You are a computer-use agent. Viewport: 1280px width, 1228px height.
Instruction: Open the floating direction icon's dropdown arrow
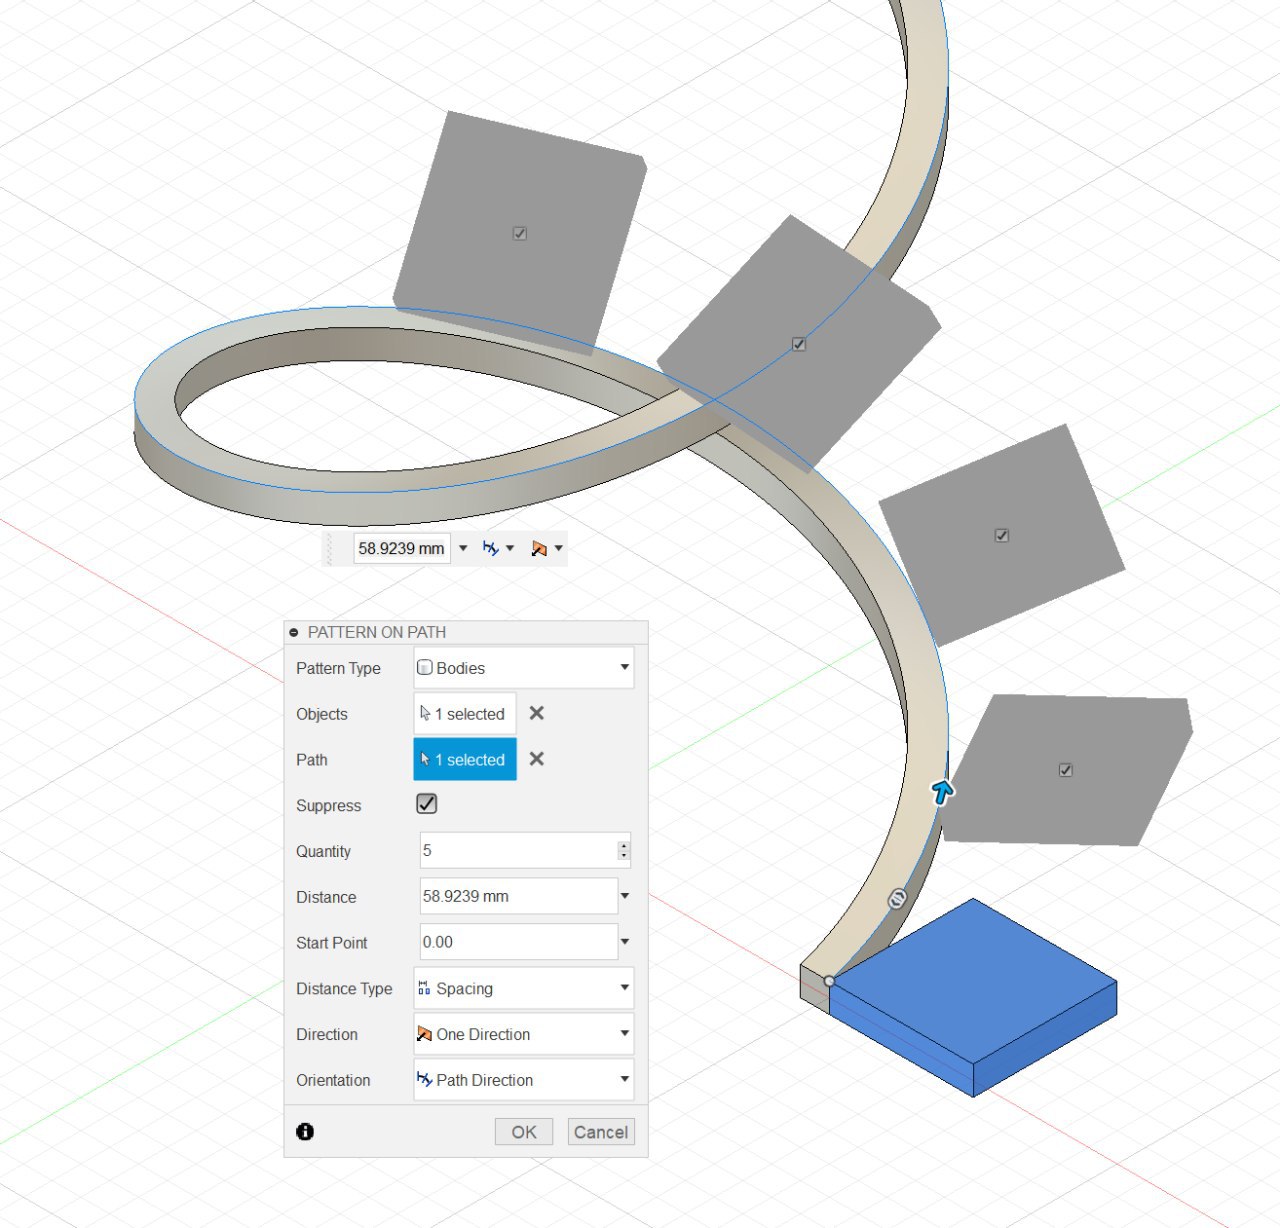(559, 548)
